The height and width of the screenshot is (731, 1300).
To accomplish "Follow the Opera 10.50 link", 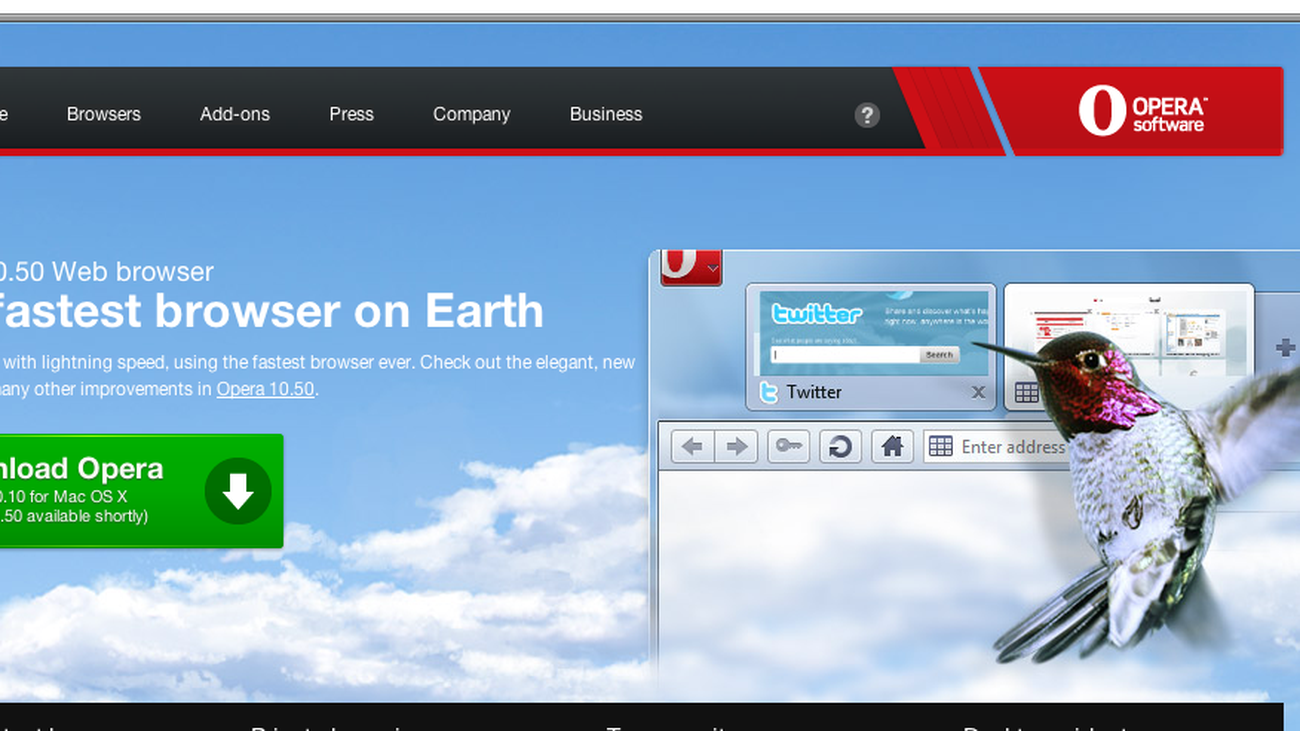I will (265, 389).
